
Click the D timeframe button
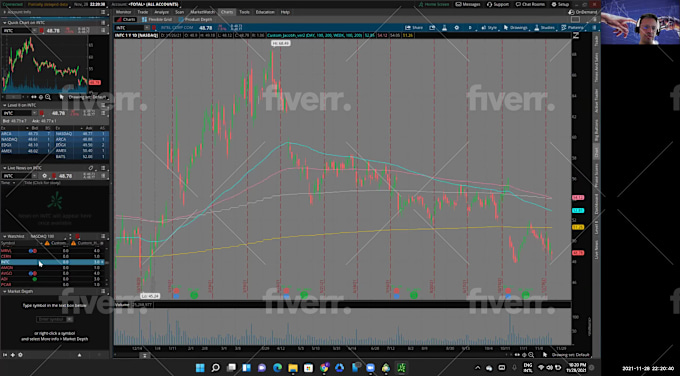[470, 27]
